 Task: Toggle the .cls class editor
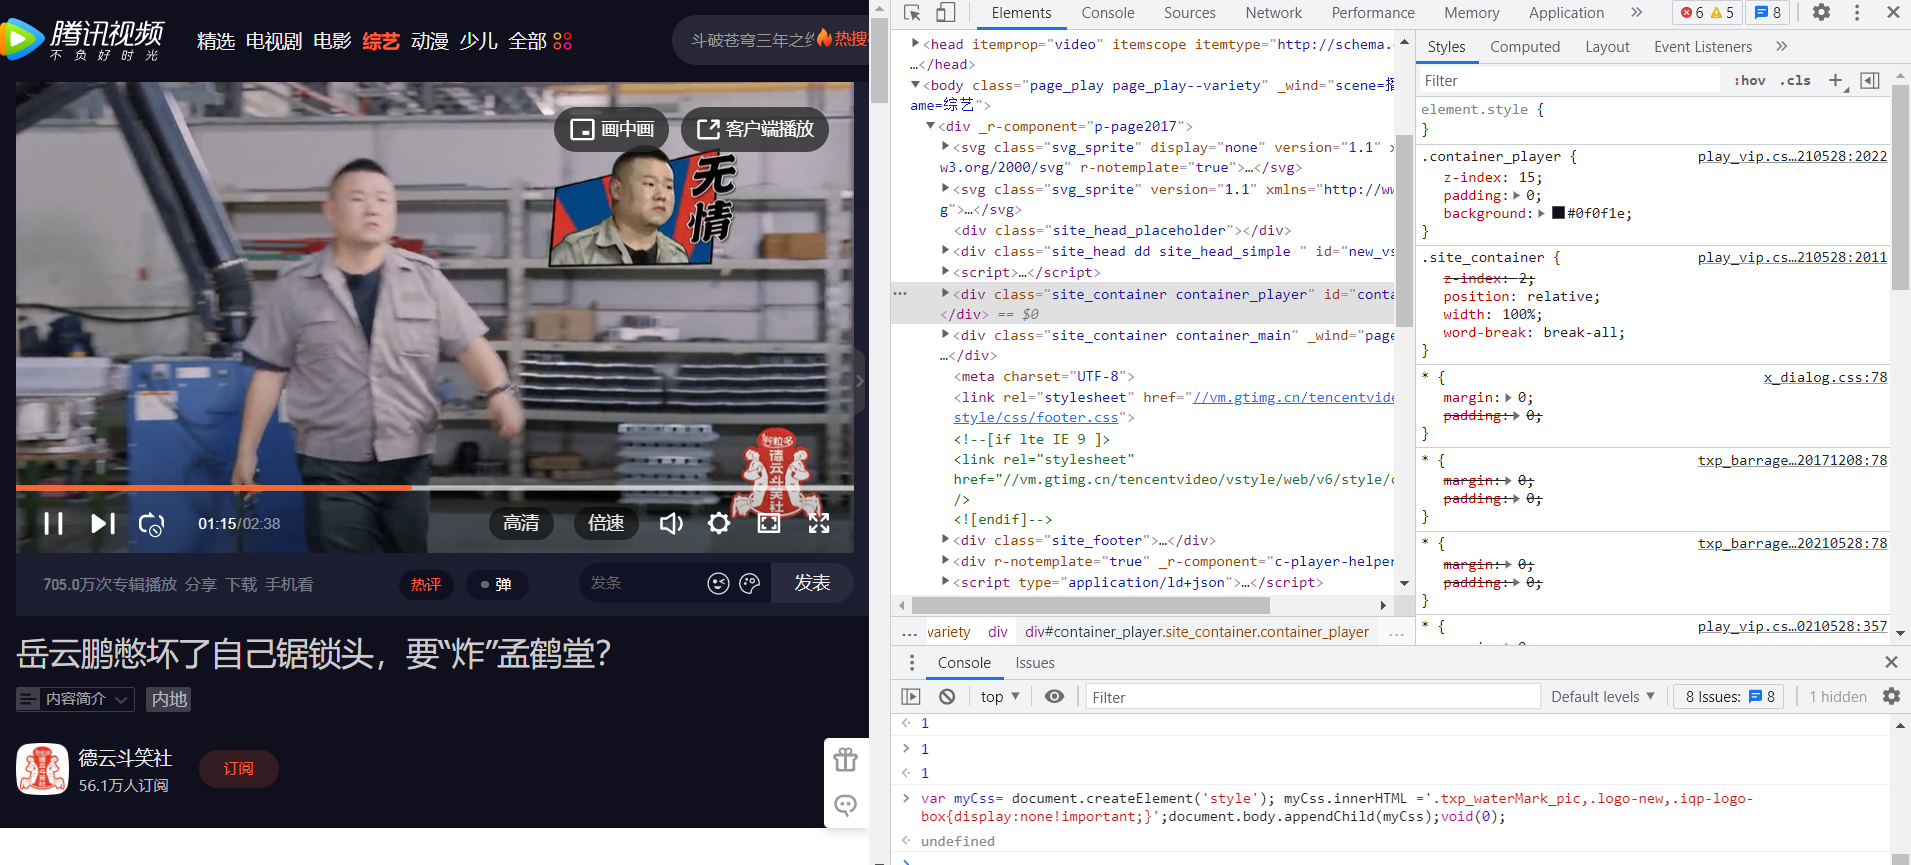pyautogui.click(x=1795, y=81)
